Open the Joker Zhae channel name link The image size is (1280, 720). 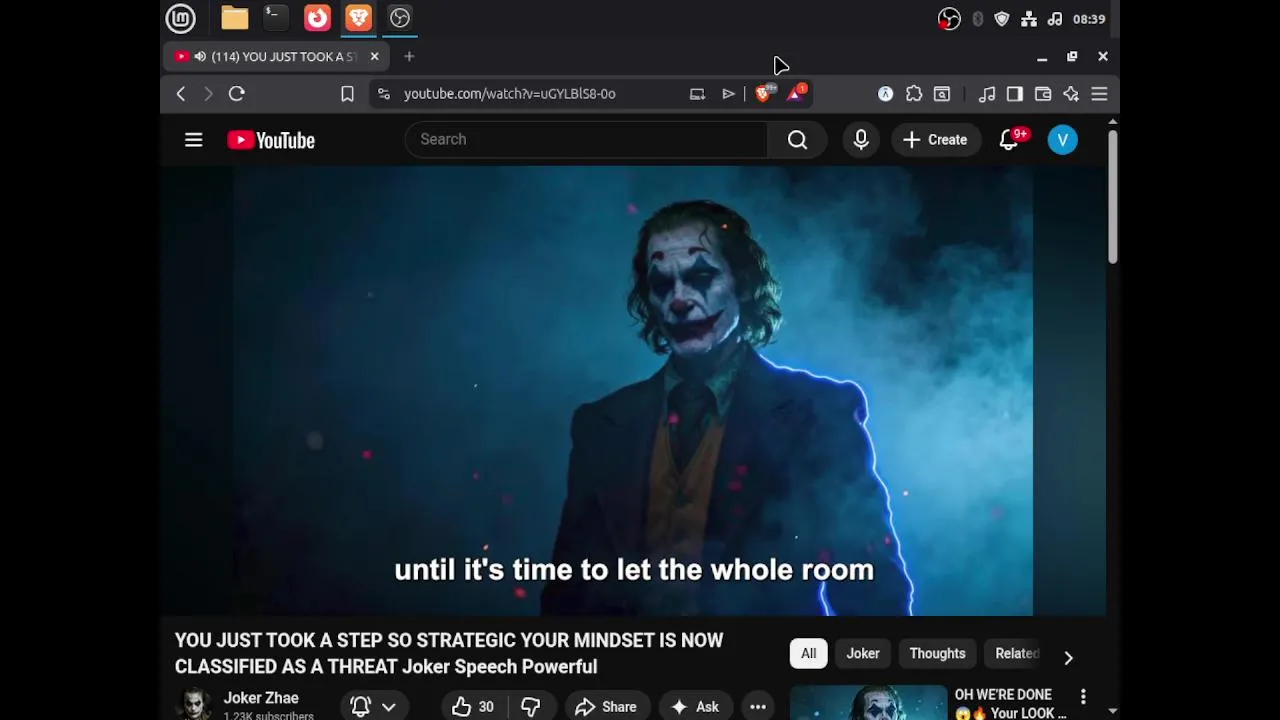pyautogui.click(x=261, y=698)
